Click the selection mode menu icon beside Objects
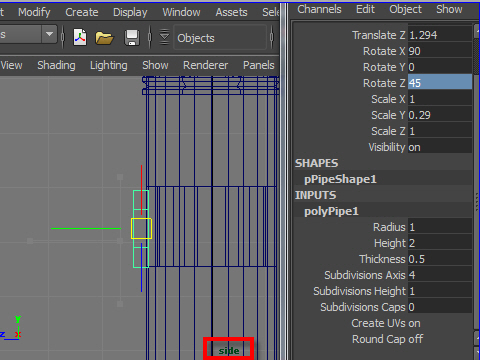Image resolution: width=480 pixels, height=360 pixels. pyautogui.click(x=164, y=37)
